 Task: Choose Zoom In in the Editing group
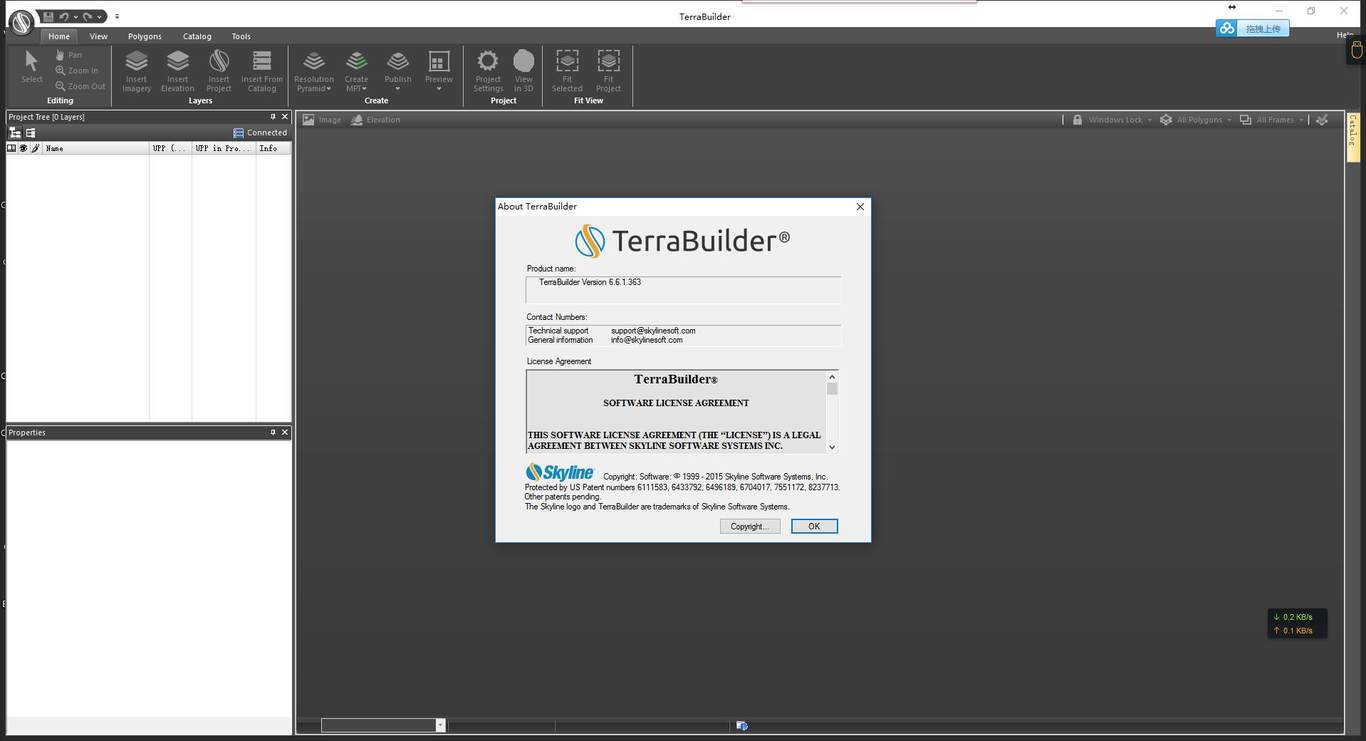pos(77,71)
